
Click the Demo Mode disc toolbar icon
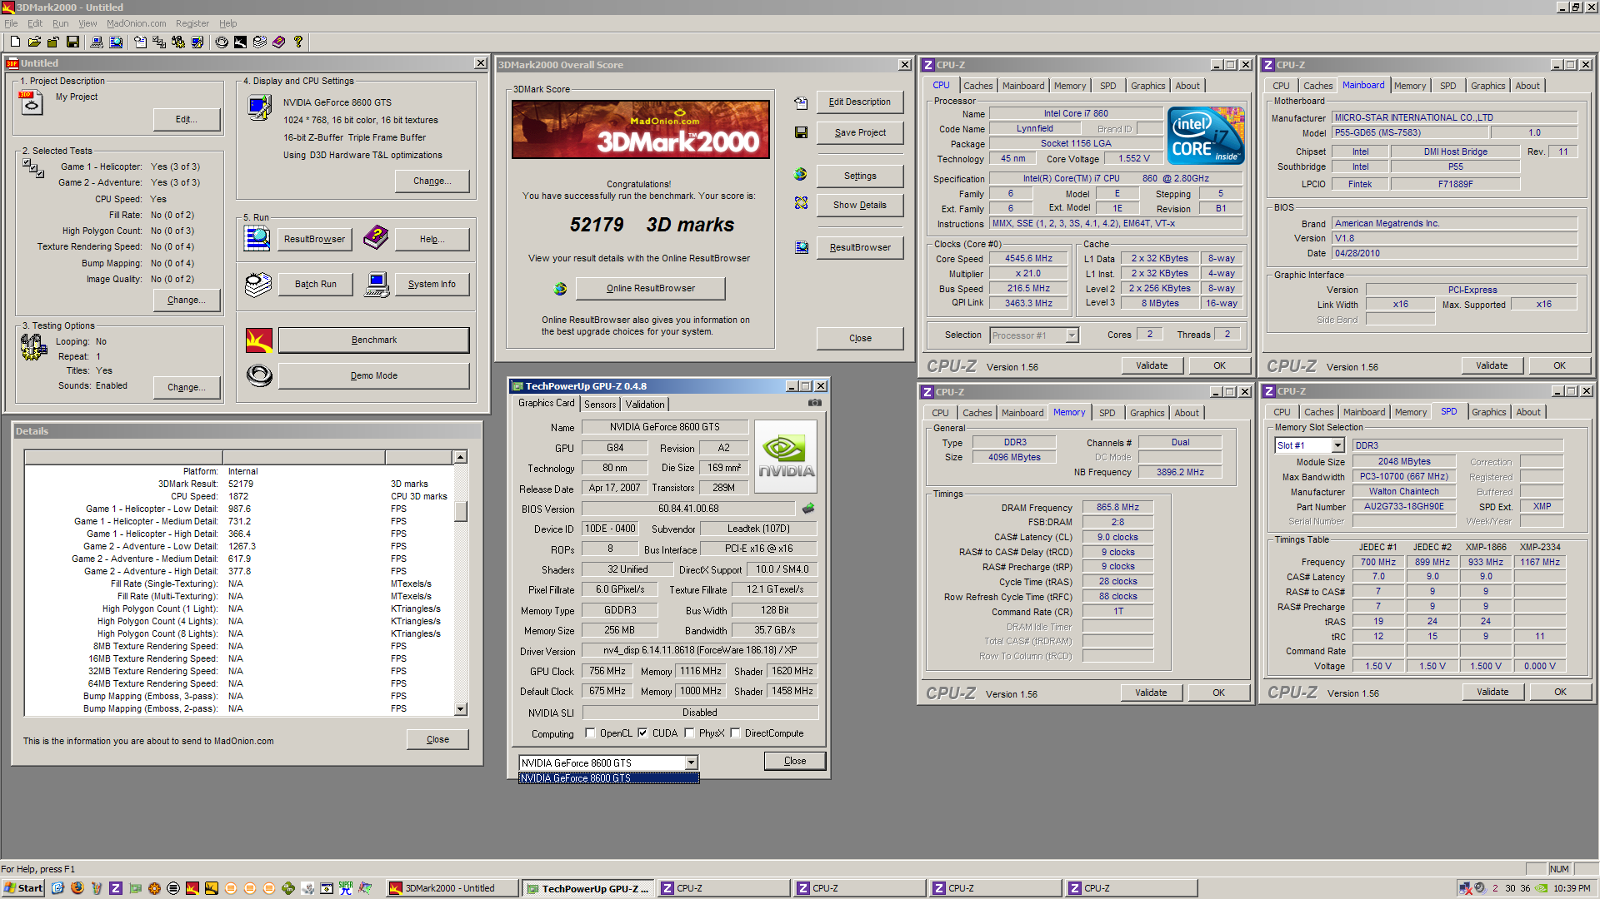[221, 42]
